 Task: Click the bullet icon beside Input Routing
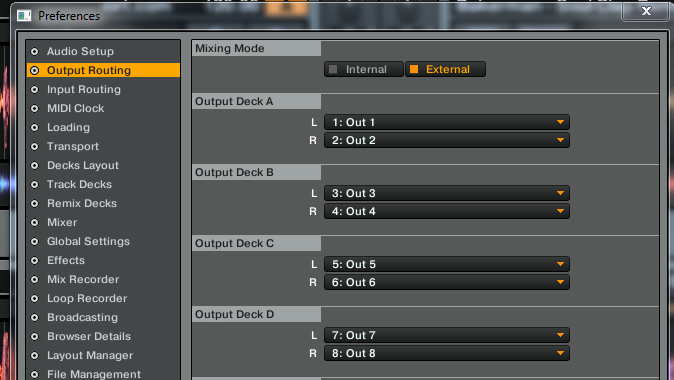click(34, 89)
